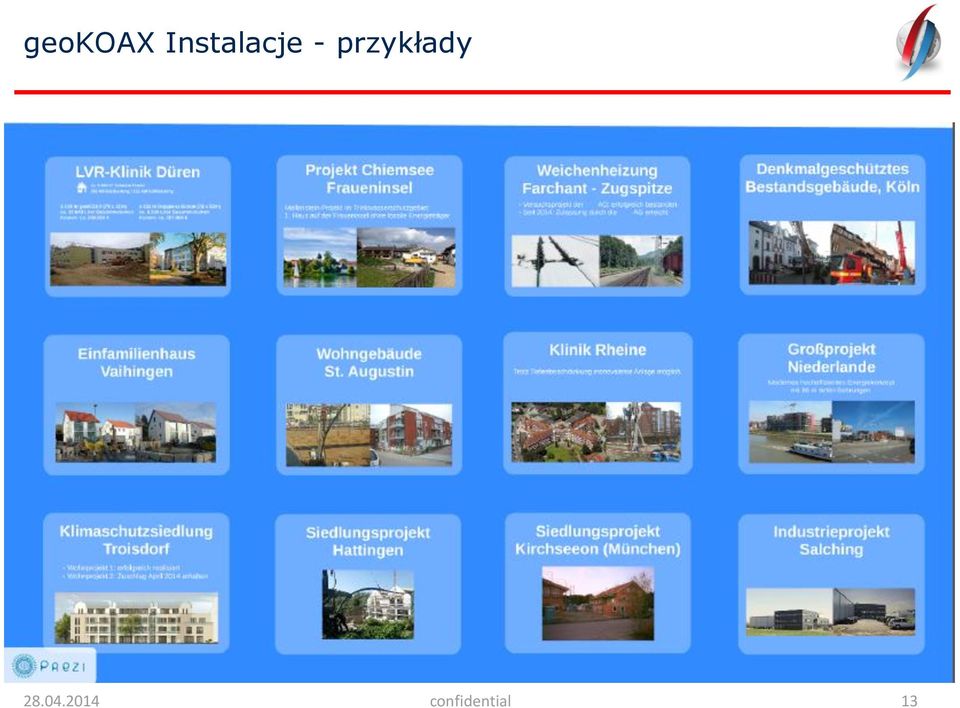Open the Industrieprojekt Salching card
Image resolution: width=960 pixels, height=708 pixels.
[831, 584]
